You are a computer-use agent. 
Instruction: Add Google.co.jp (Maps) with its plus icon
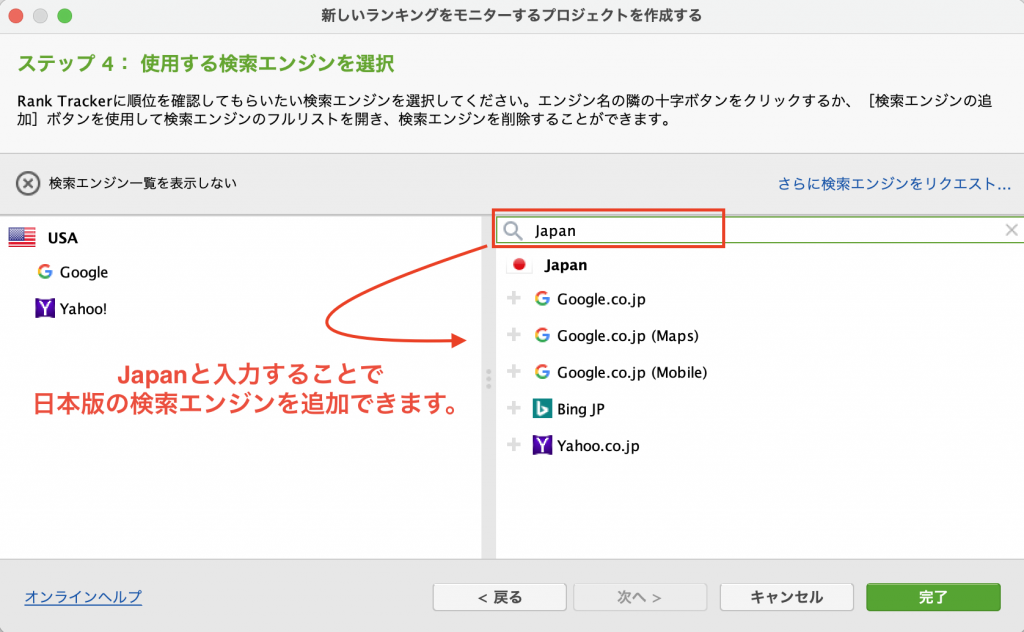pyautogui.click(x=514, y=335)
